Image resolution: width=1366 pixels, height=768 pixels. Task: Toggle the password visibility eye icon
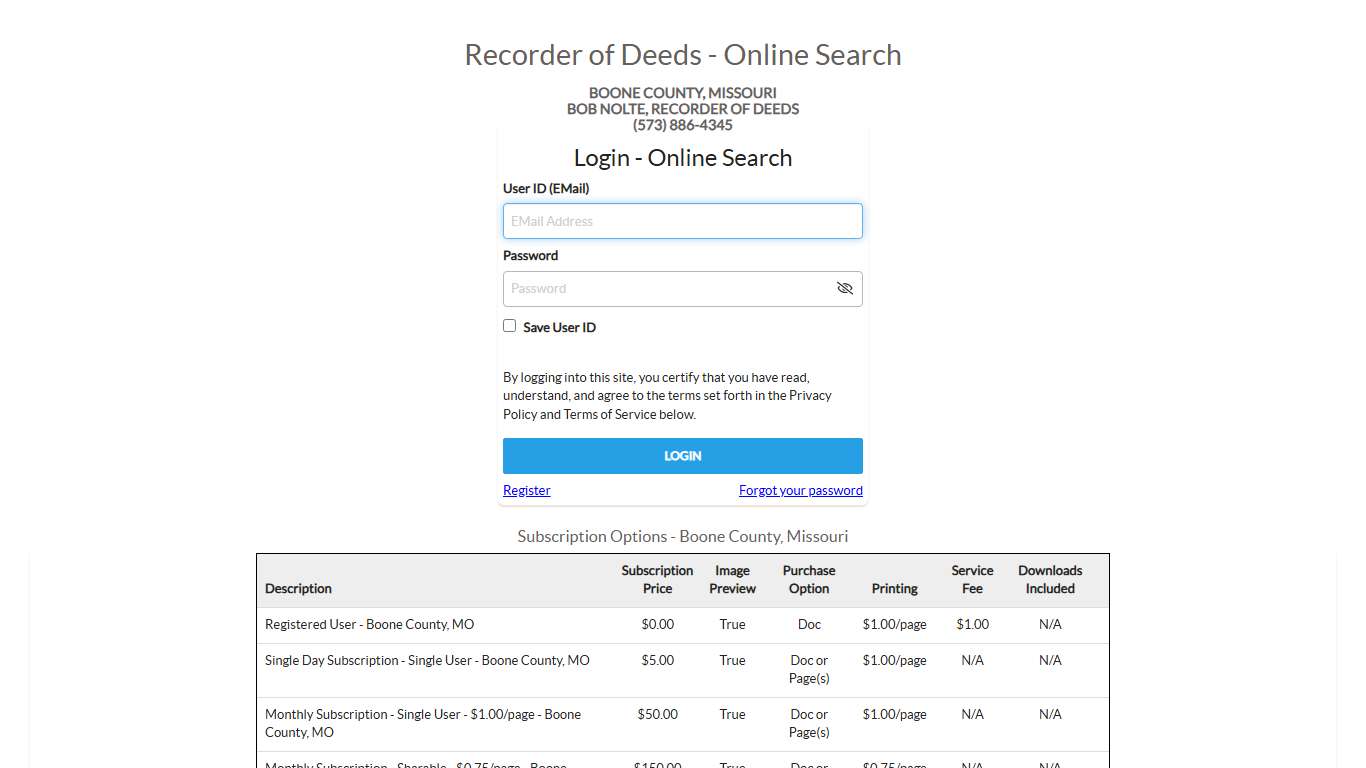point(845,288)
